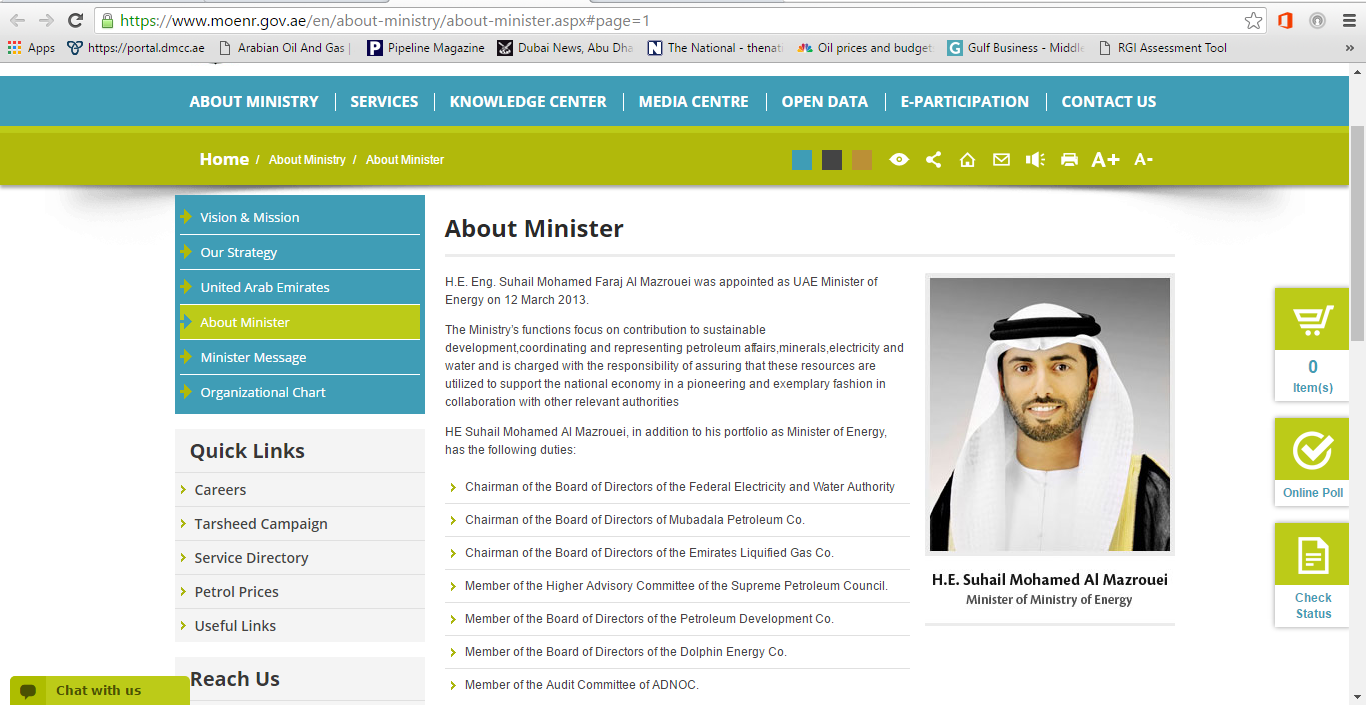Select About Minister in sidebar
Image resolution: width=1366 pixels, height=705 pixels.
(300, 322)
